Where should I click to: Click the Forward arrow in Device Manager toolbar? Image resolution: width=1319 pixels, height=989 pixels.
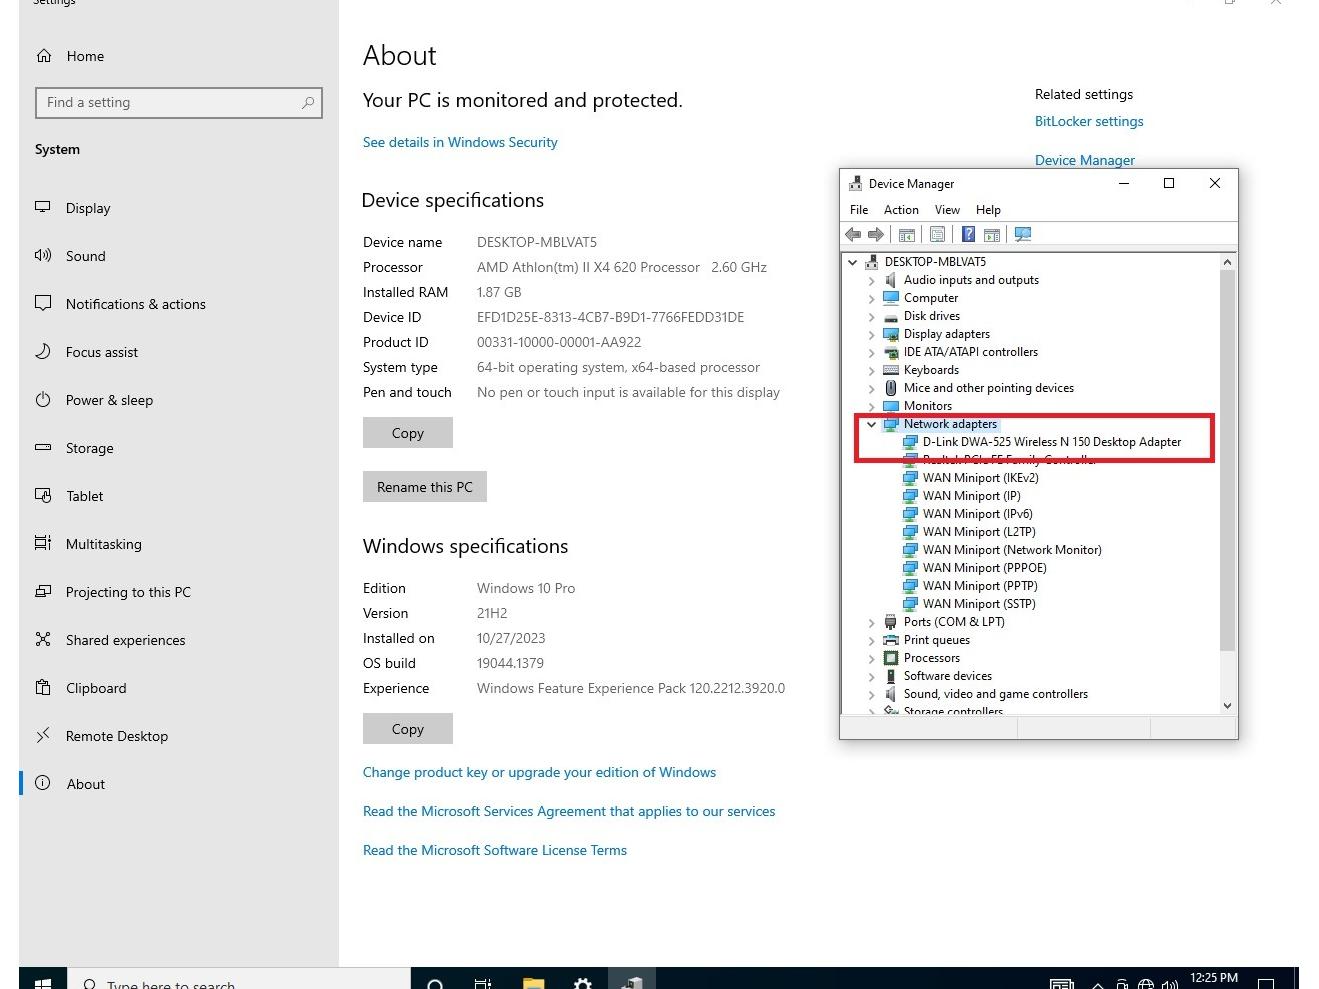tap(876, 235)
